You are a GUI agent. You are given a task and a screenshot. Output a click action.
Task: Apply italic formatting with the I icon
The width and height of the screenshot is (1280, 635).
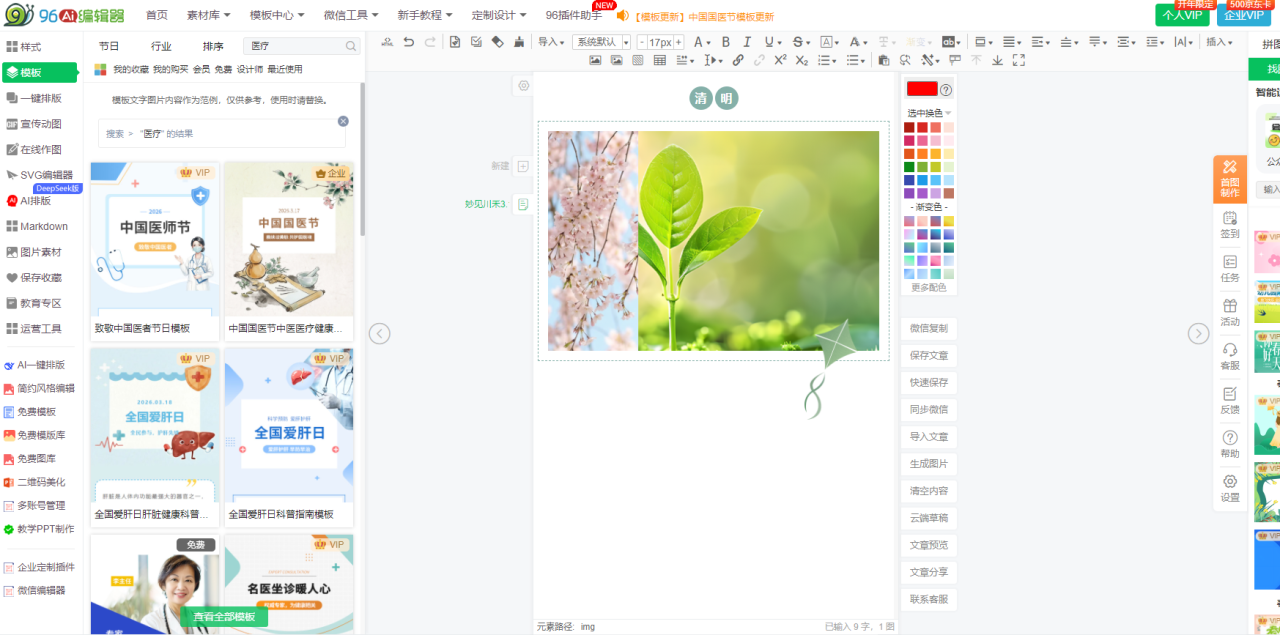pyautogui.click(x=746, y=42)
